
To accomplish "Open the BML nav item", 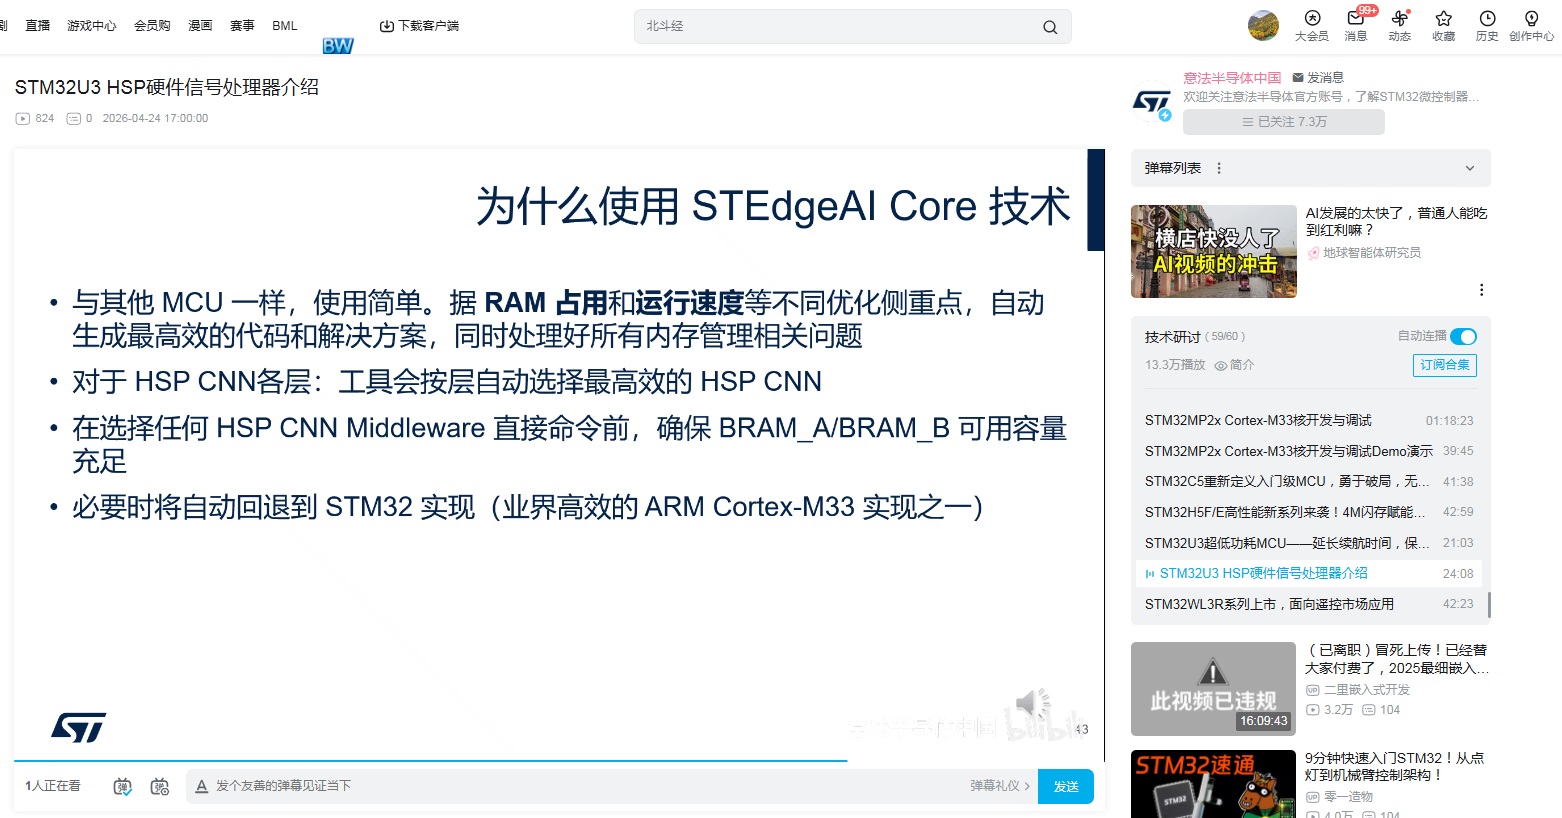I will point(285,26).
